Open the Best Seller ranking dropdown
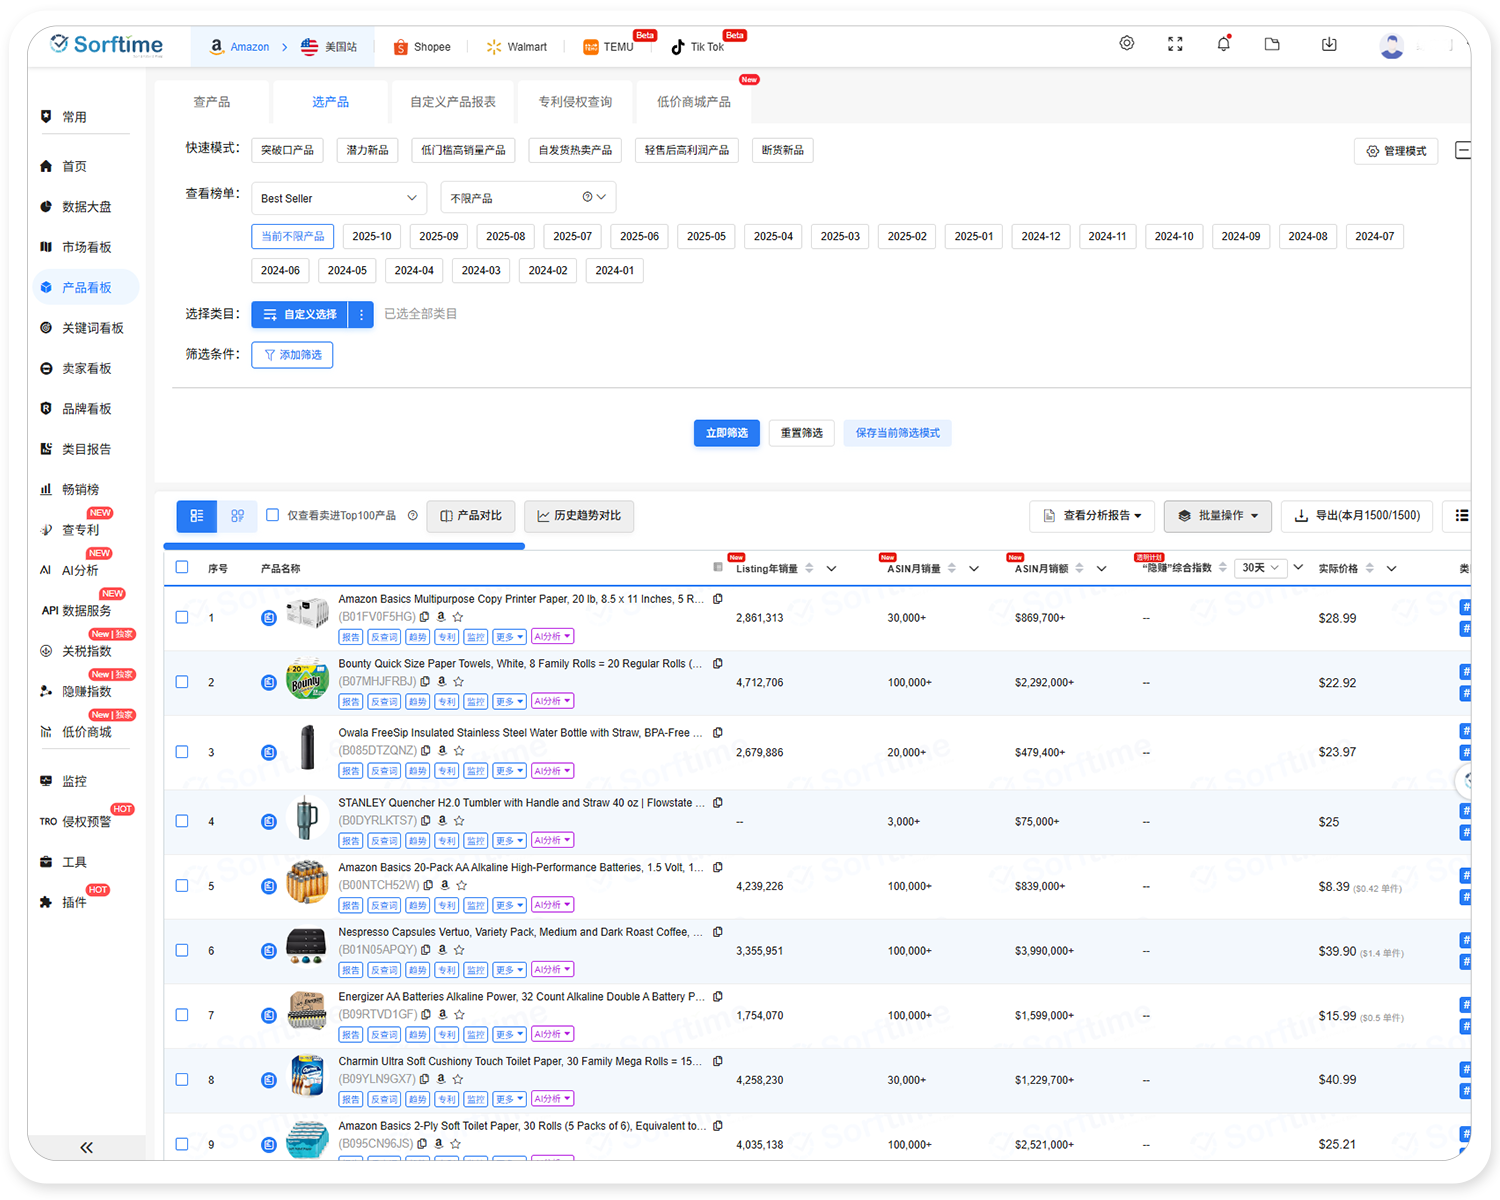 pyautogui.click(x=338, y=198)
